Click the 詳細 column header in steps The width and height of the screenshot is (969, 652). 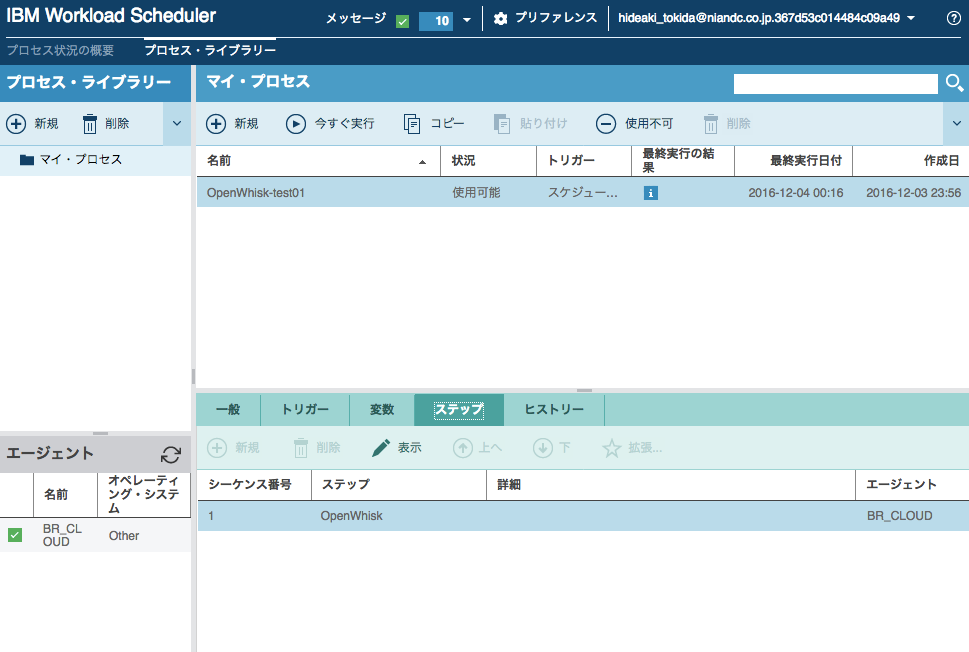(509, 485)
